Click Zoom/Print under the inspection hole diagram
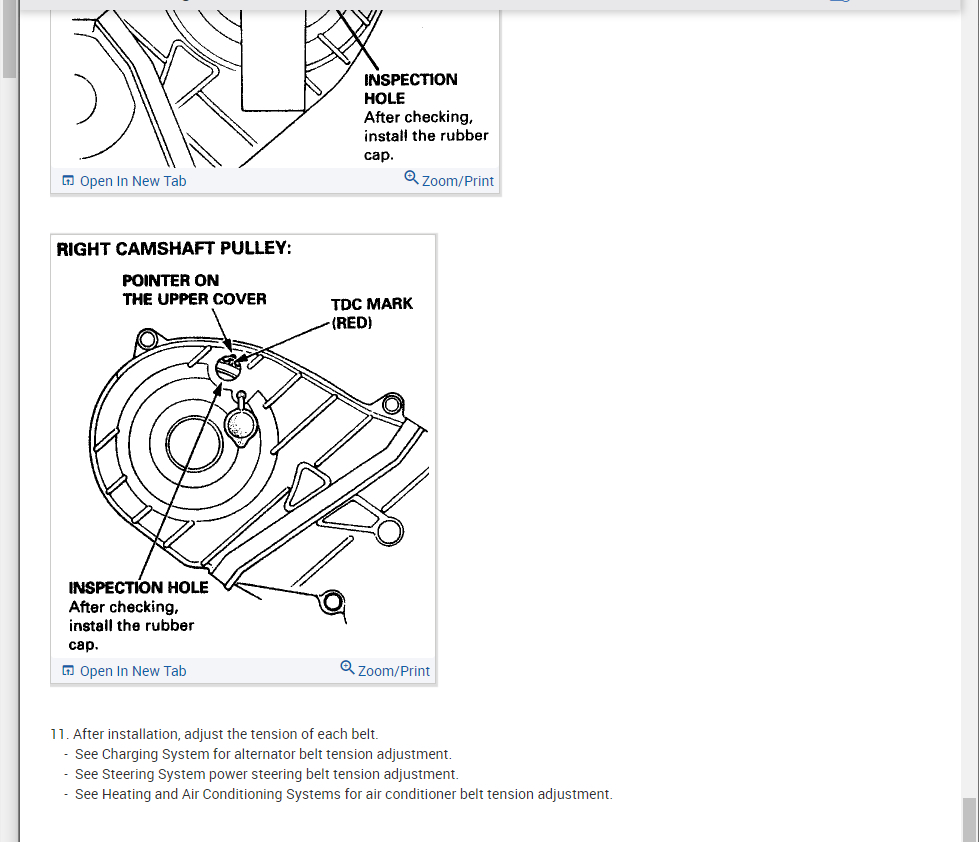The image size is (979, 842). [449, 180]
